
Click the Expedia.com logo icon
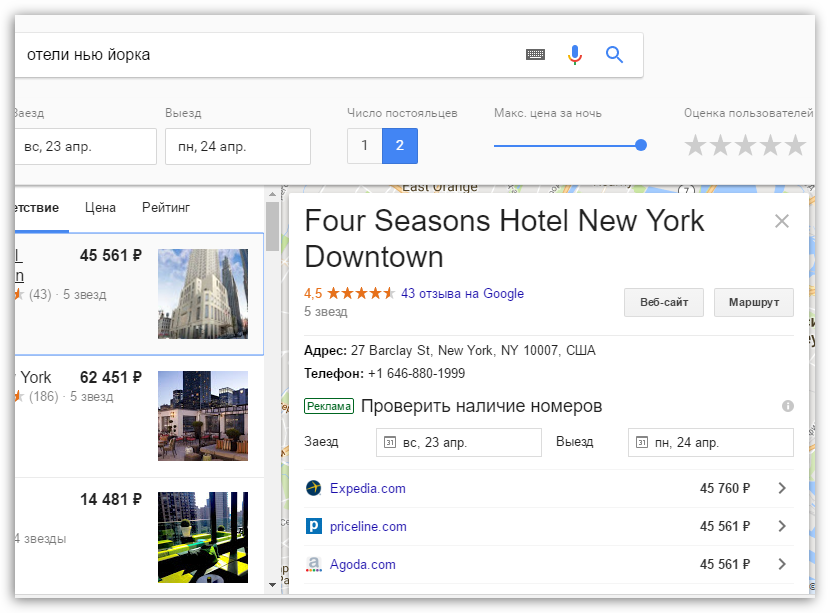point(313,488)
